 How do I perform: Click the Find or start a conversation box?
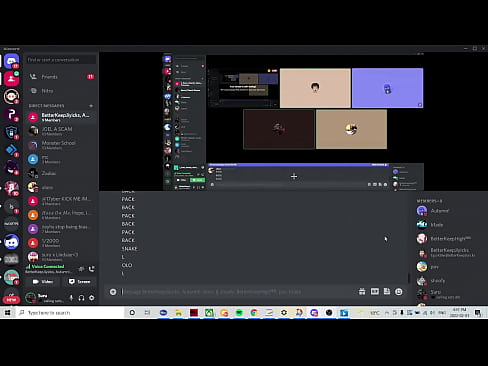click(61, 60)
